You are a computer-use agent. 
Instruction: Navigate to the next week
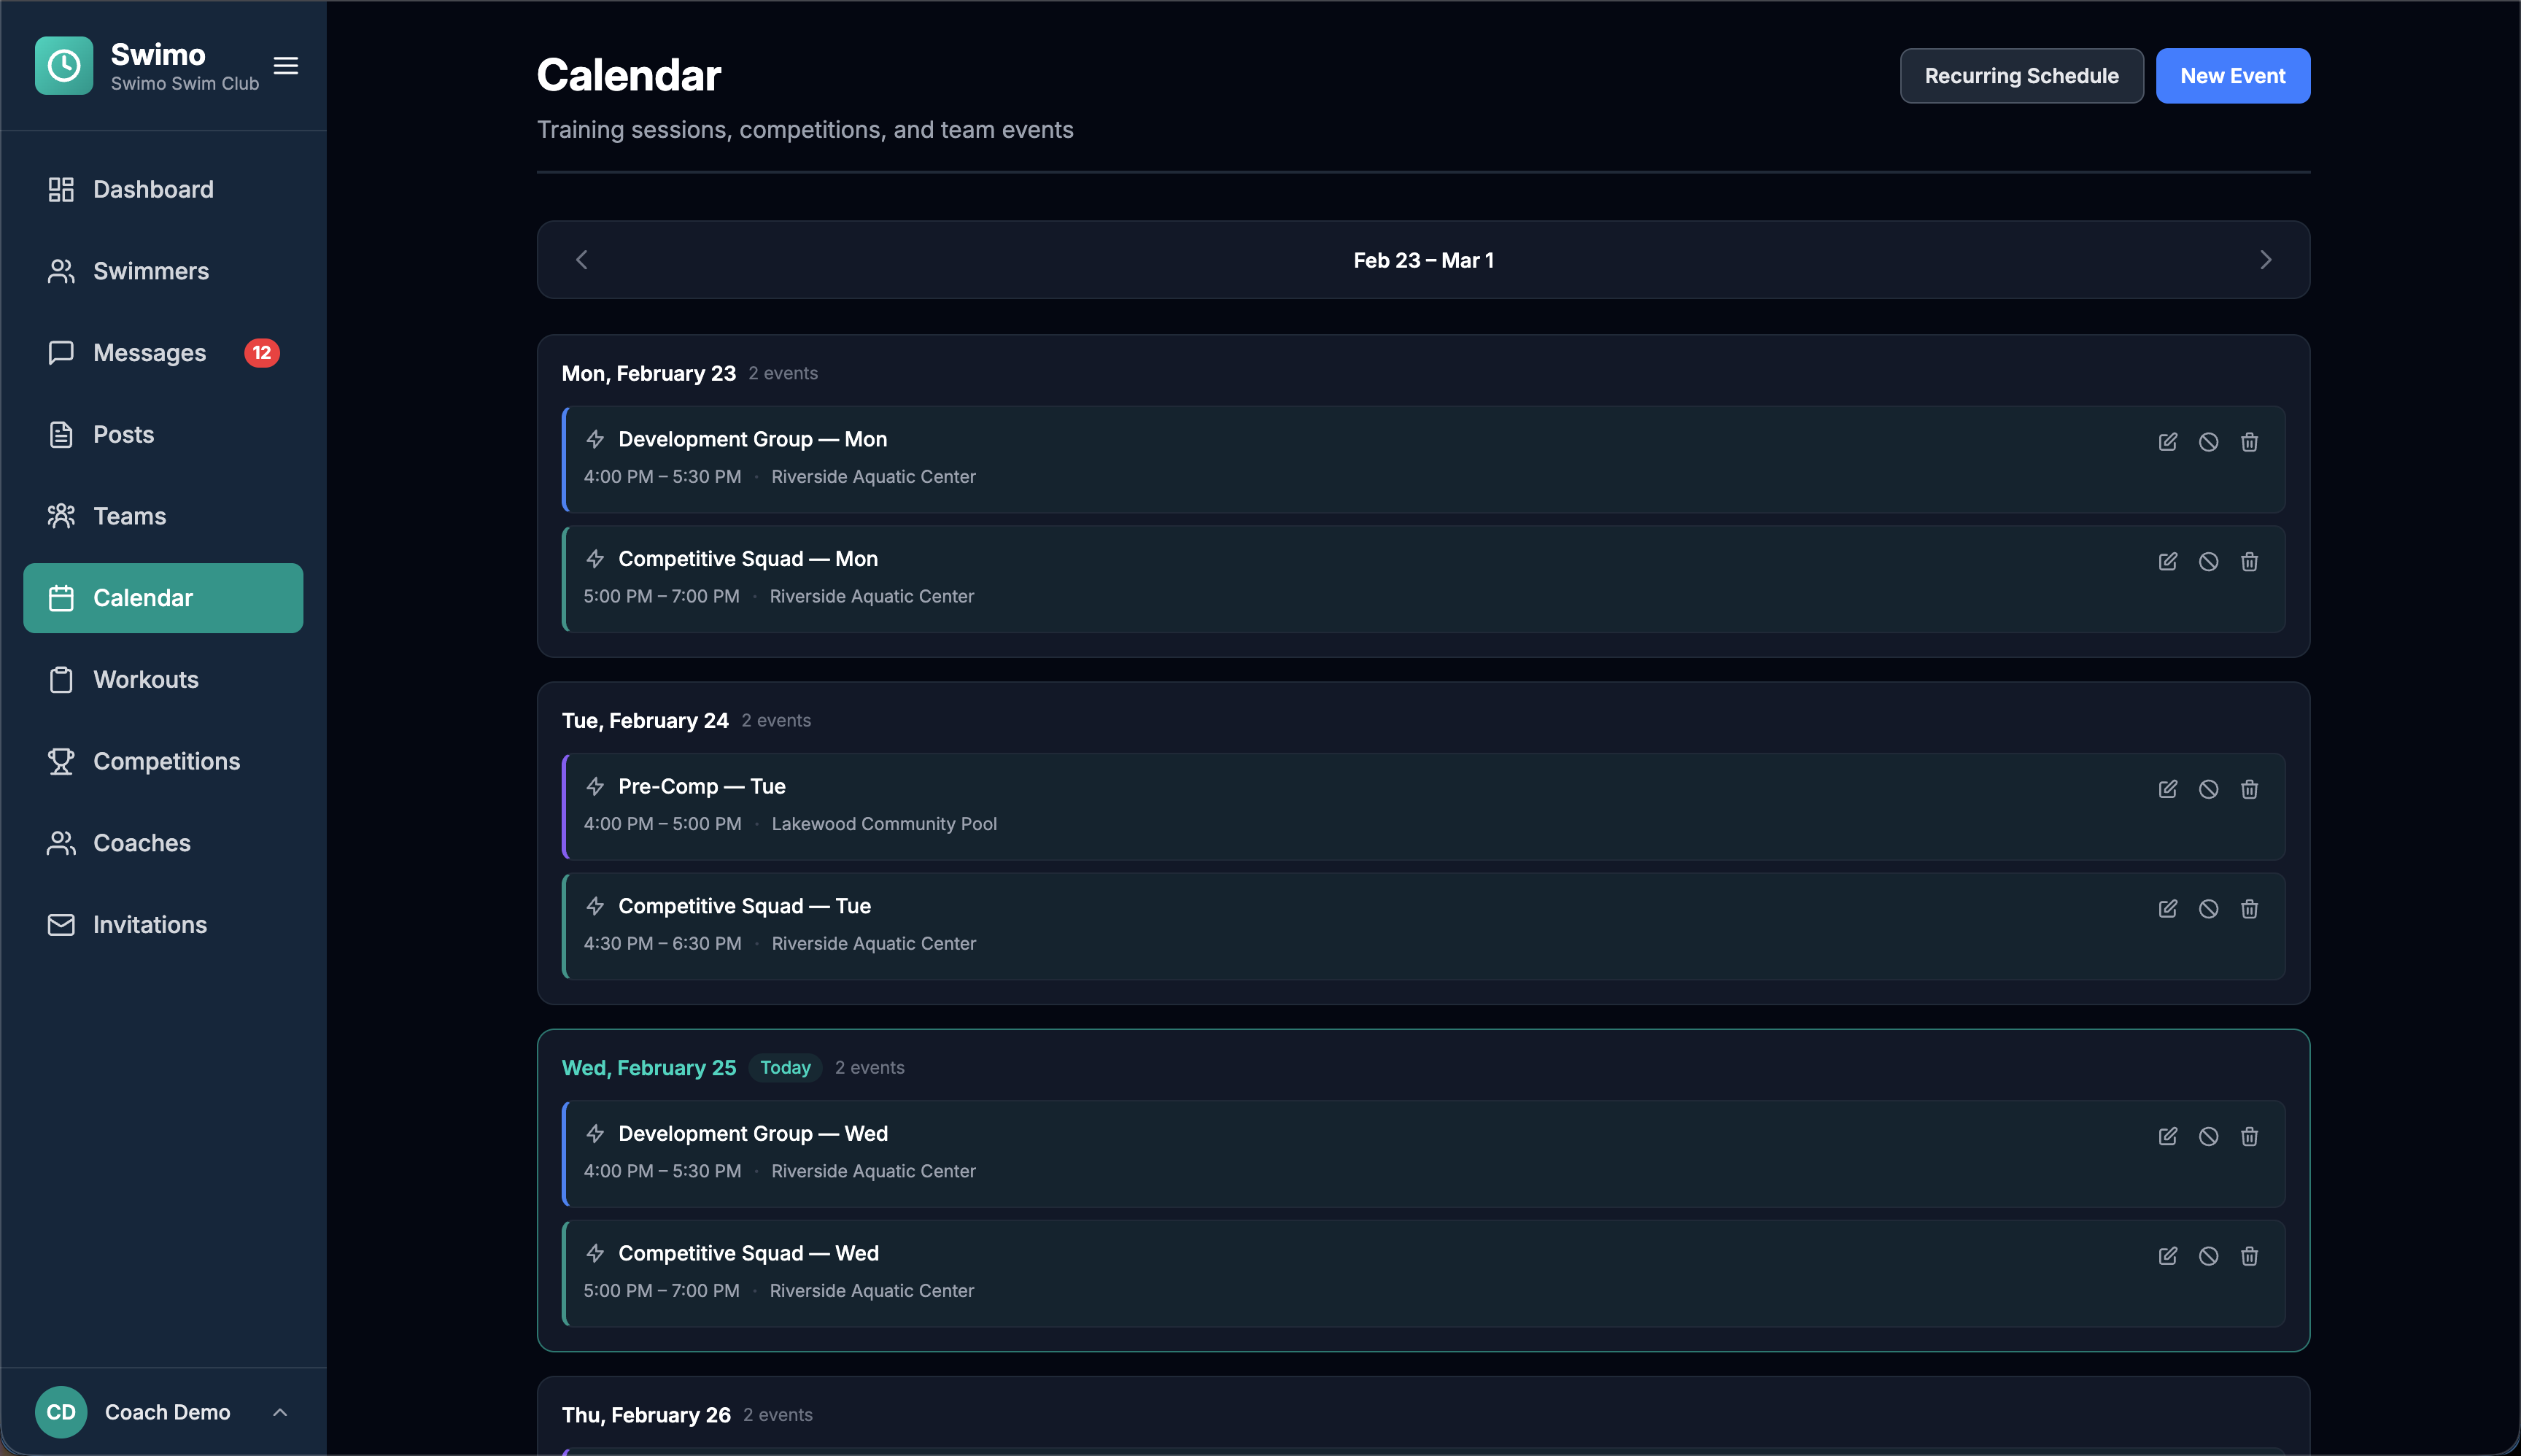pyautogui.click(x=2266, y=259)
